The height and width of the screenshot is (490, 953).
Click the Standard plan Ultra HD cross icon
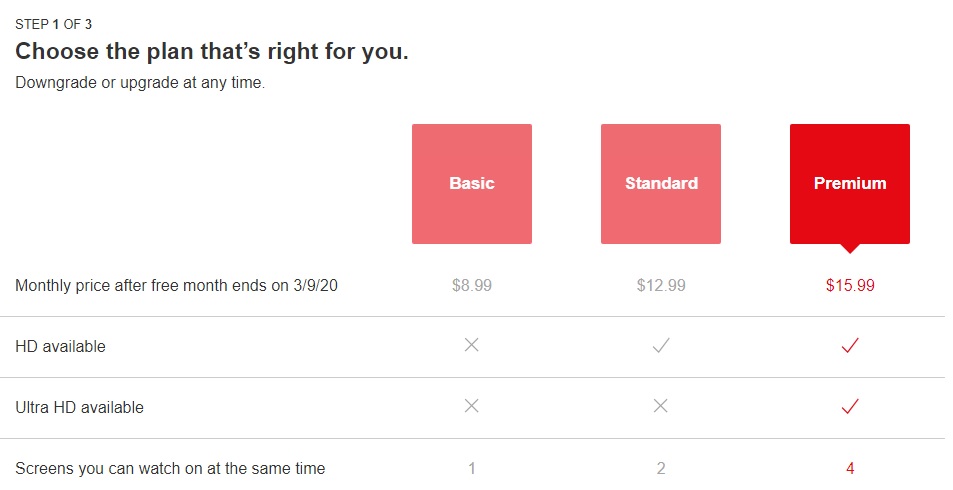coord(661,405)
